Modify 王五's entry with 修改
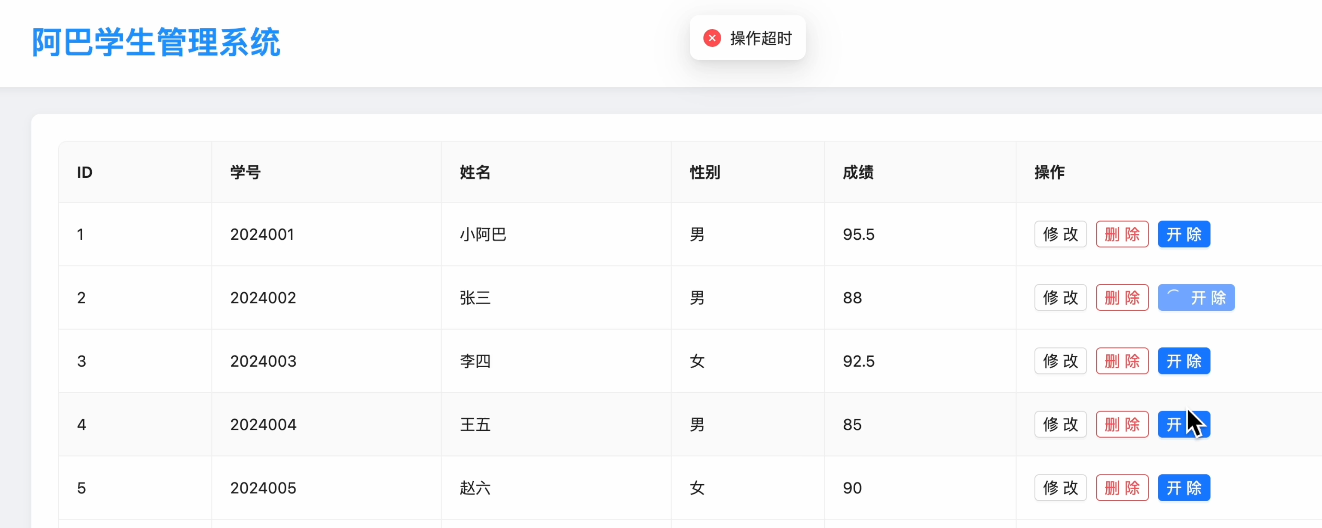 coord(1060,425)
